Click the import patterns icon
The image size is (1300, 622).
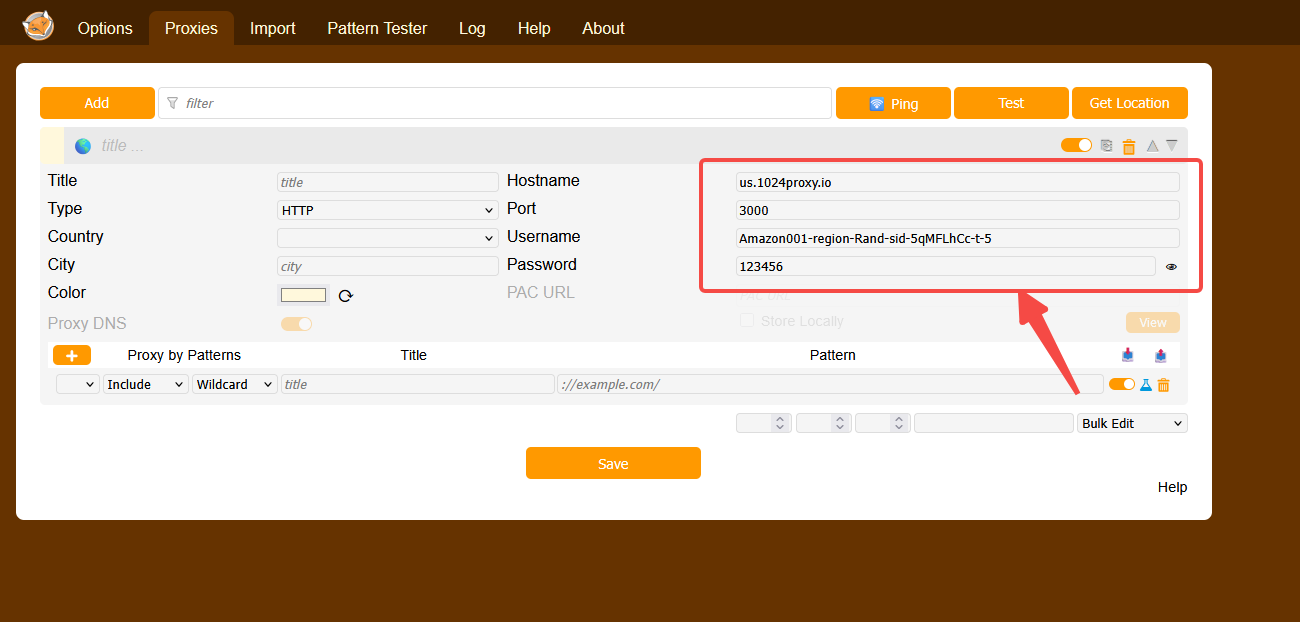pyautogui.click(x=1128, y=355)
